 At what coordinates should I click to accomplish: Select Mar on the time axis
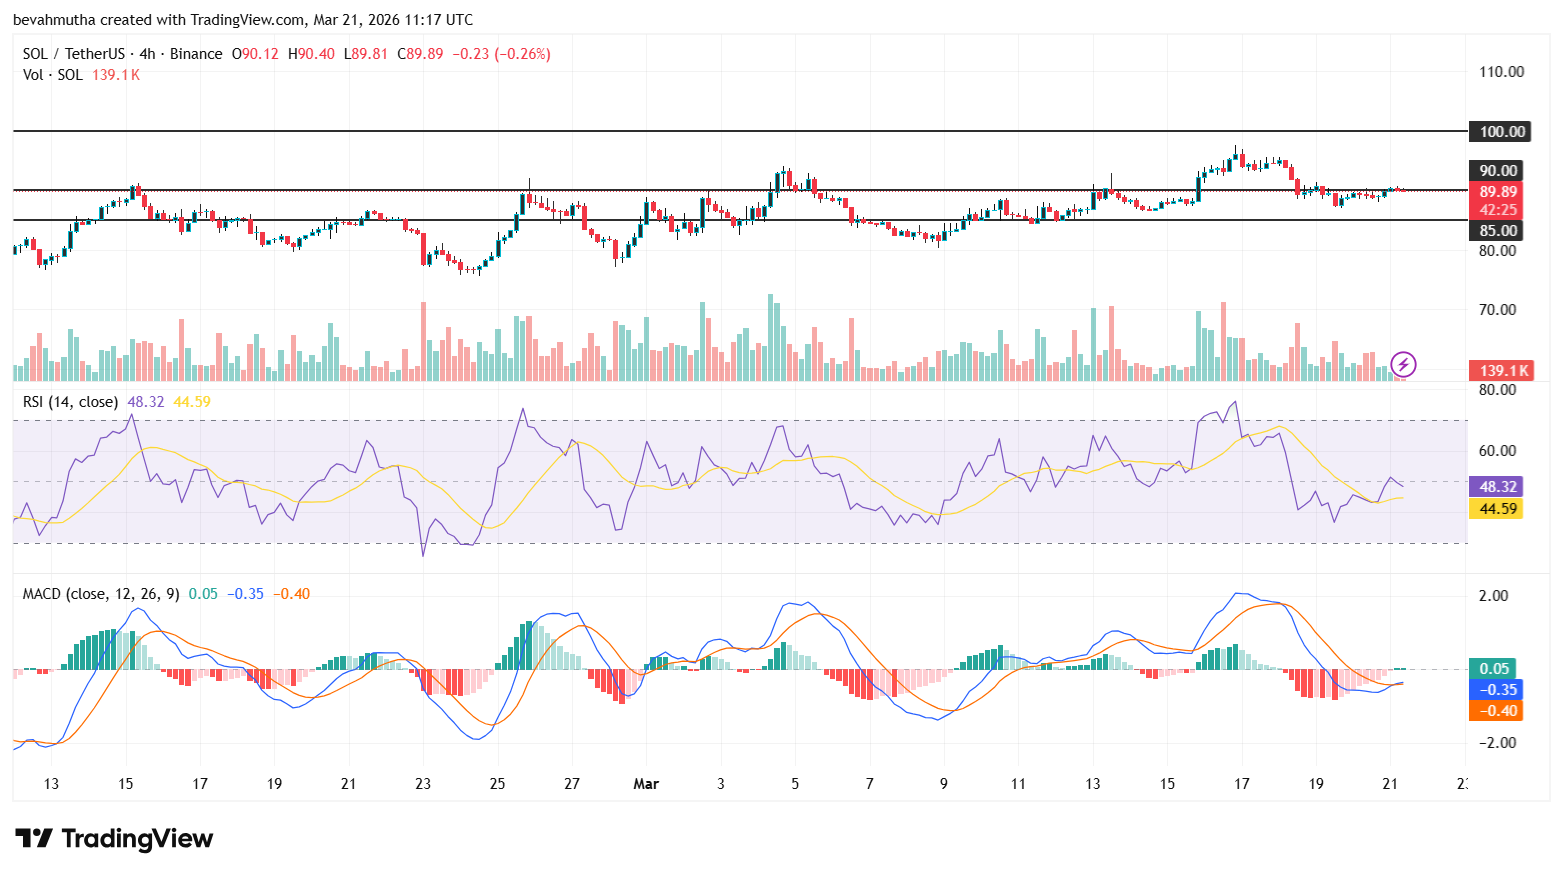coord(646,785)
